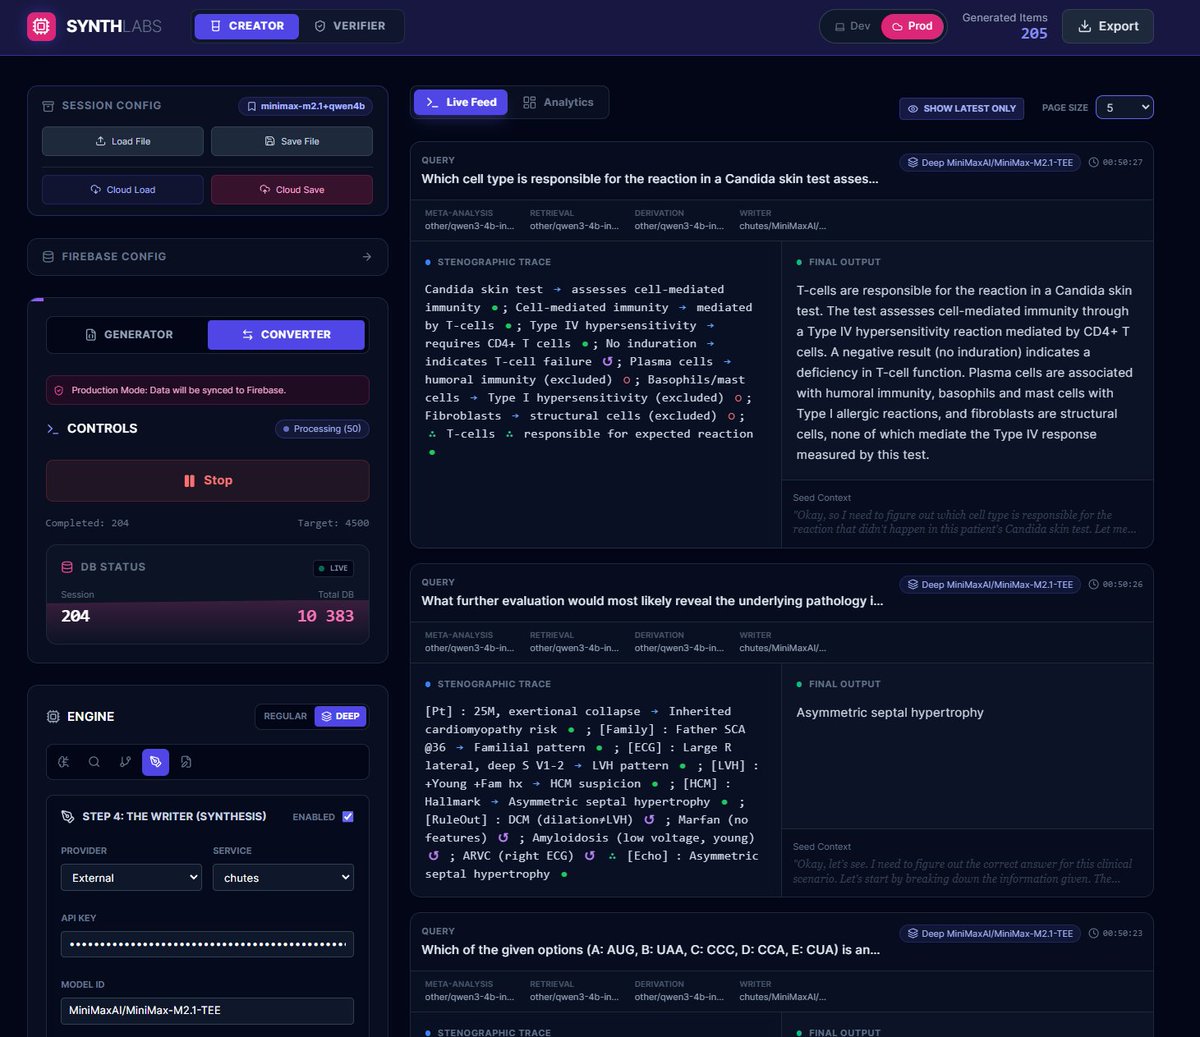Screen dimensions: 1200x1037
Task: Select the retrieval magnifier step icon
Action: pos(94,762)
